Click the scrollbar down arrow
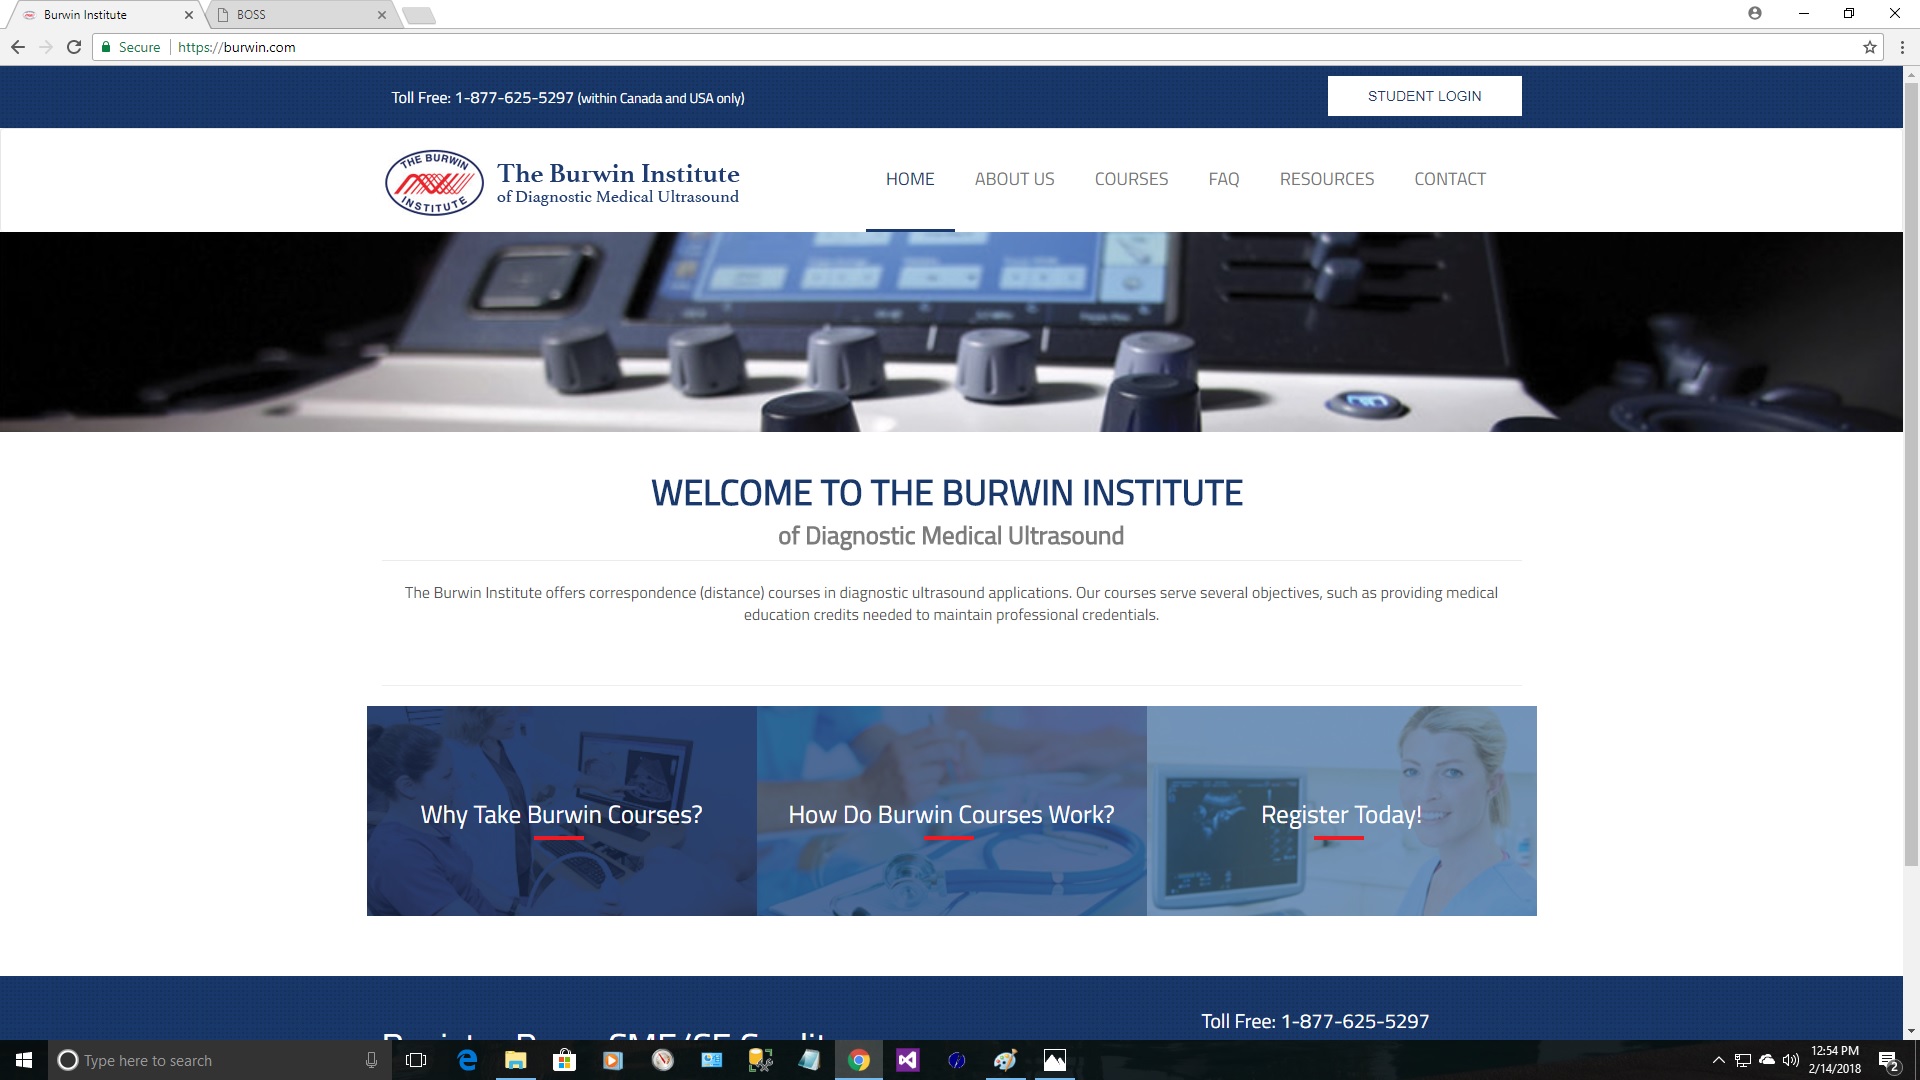This screenshot has width=1920, height=1080. (1911, 1031)
